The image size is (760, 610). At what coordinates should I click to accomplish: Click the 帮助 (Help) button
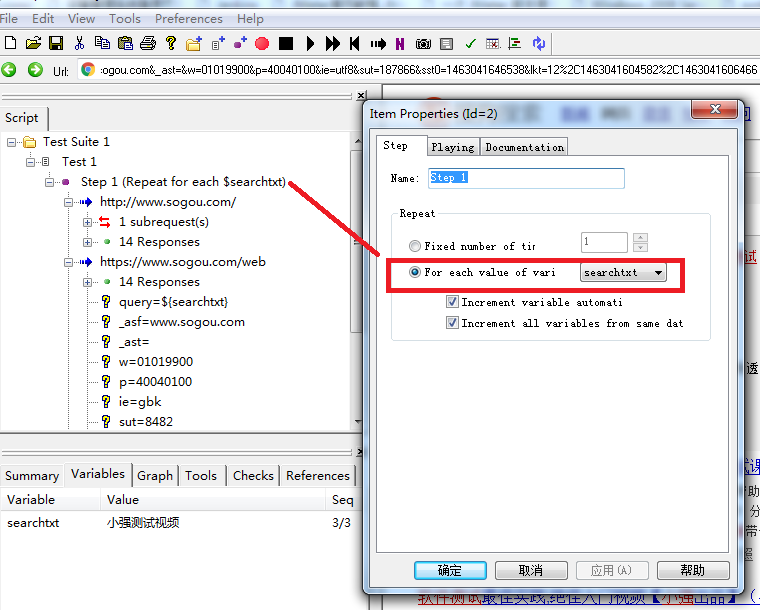tap(693, 570)
